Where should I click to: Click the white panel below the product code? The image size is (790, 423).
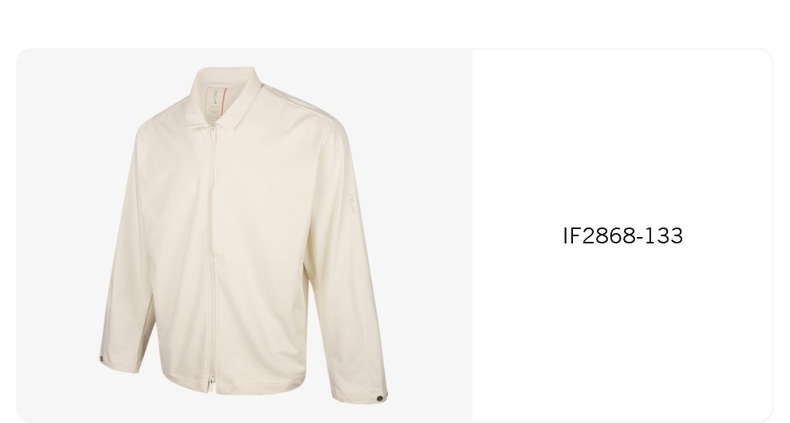click(623, 332)
